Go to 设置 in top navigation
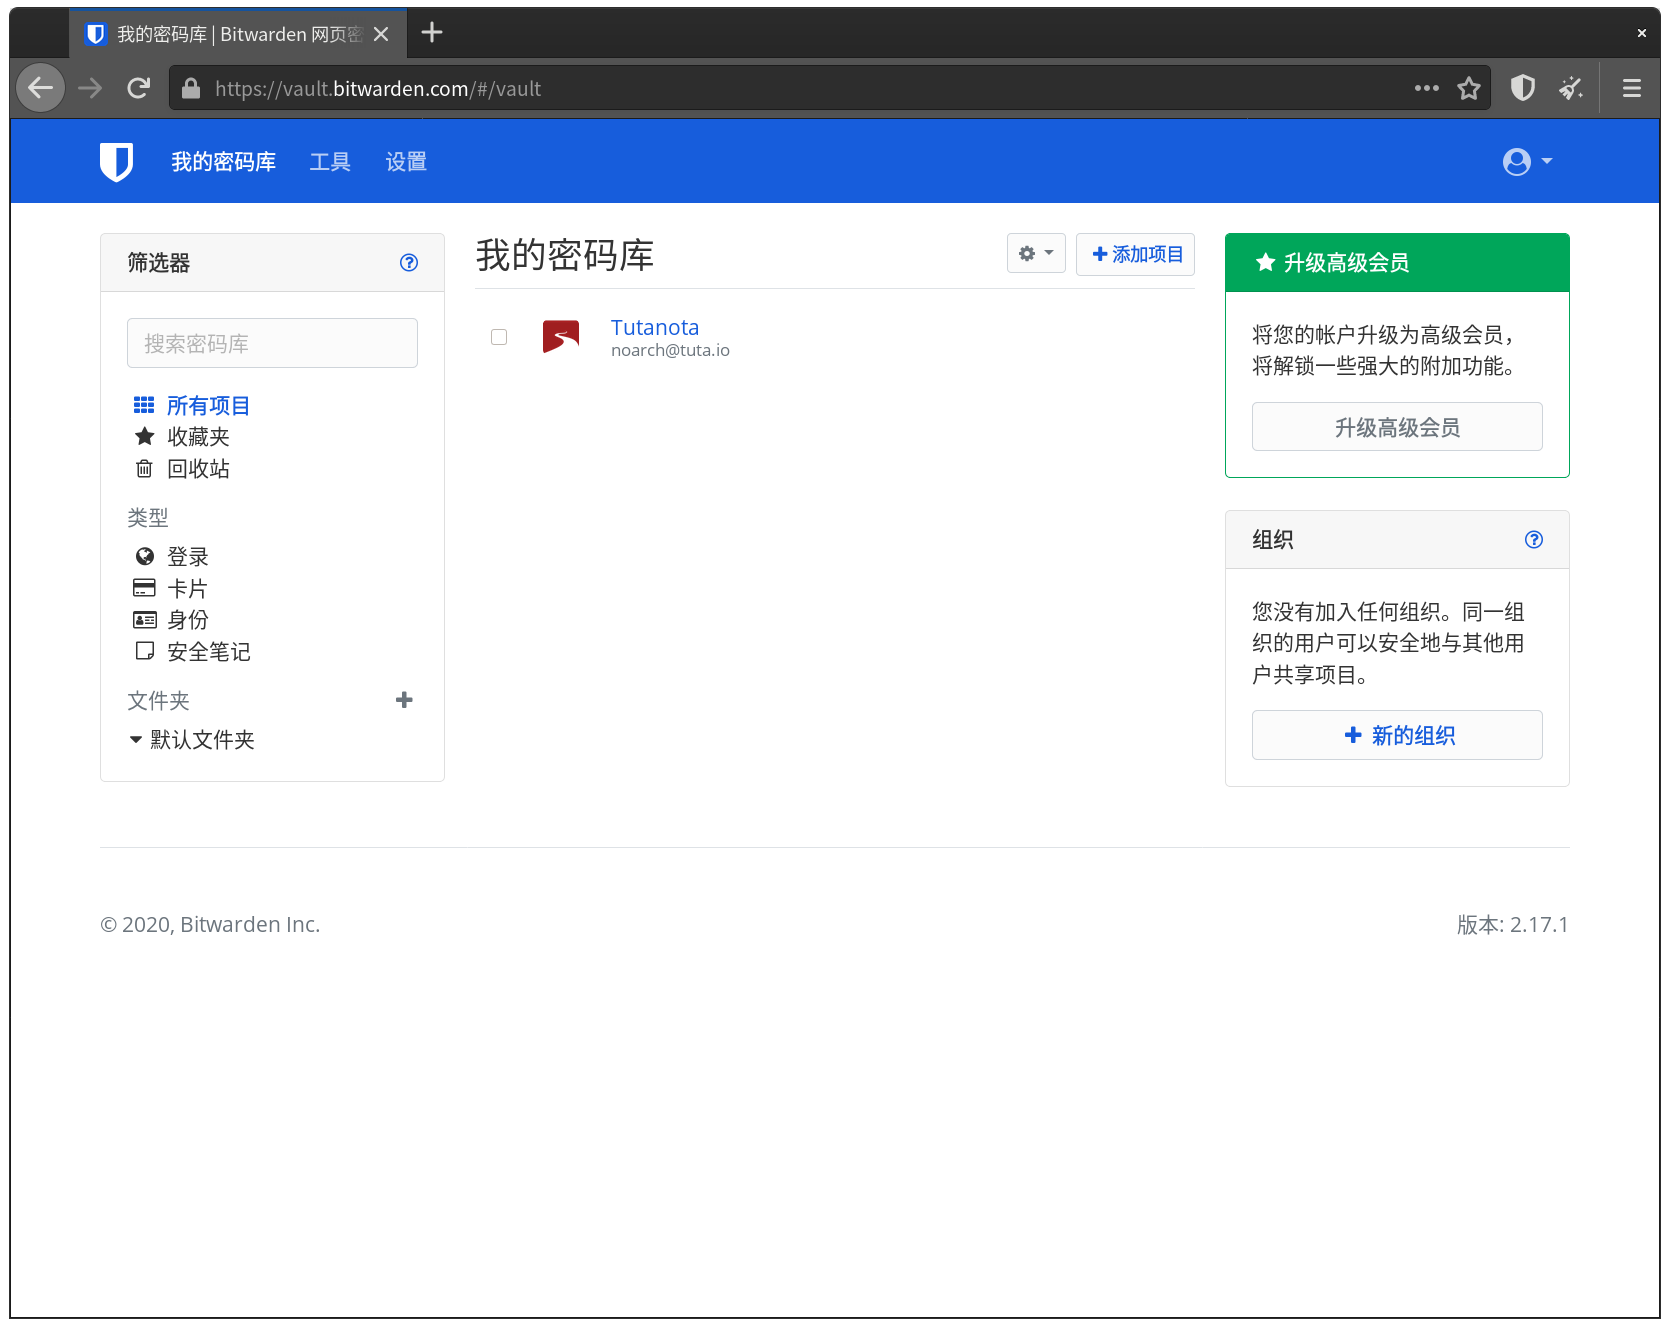 click(x=406, y=162)
